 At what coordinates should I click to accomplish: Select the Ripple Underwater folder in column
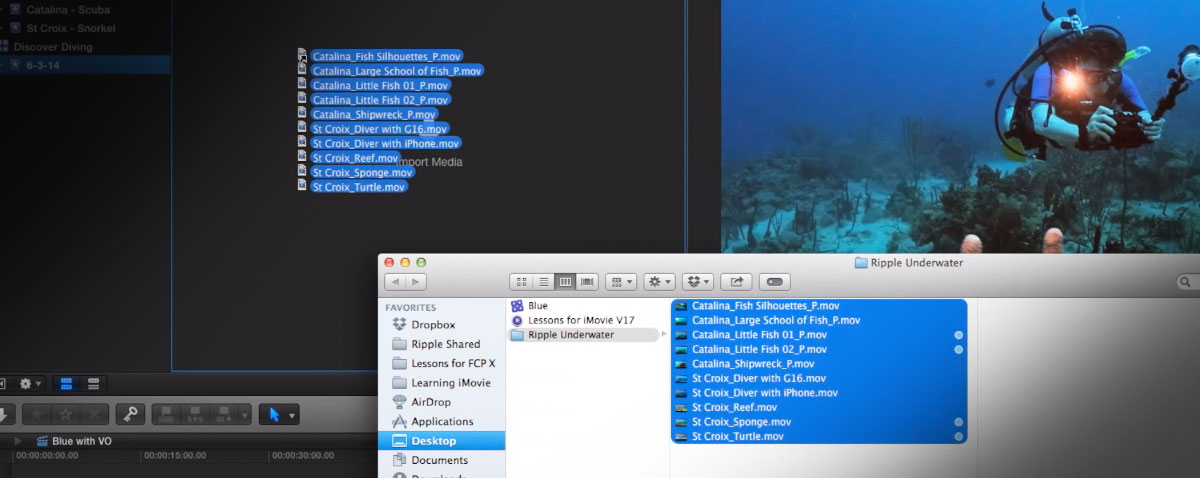coord(585,335)
